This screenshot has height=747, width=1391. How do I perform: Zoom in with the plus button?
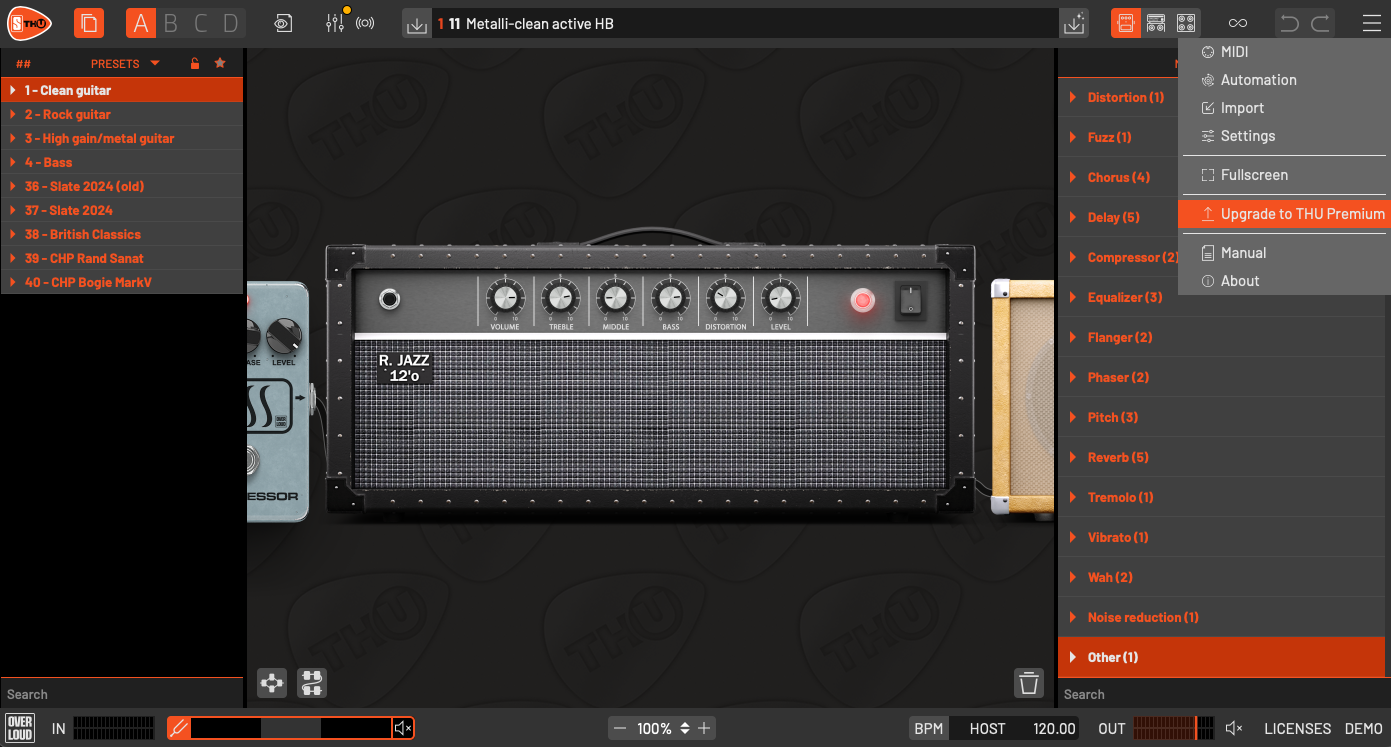click(x=704, y=728)
